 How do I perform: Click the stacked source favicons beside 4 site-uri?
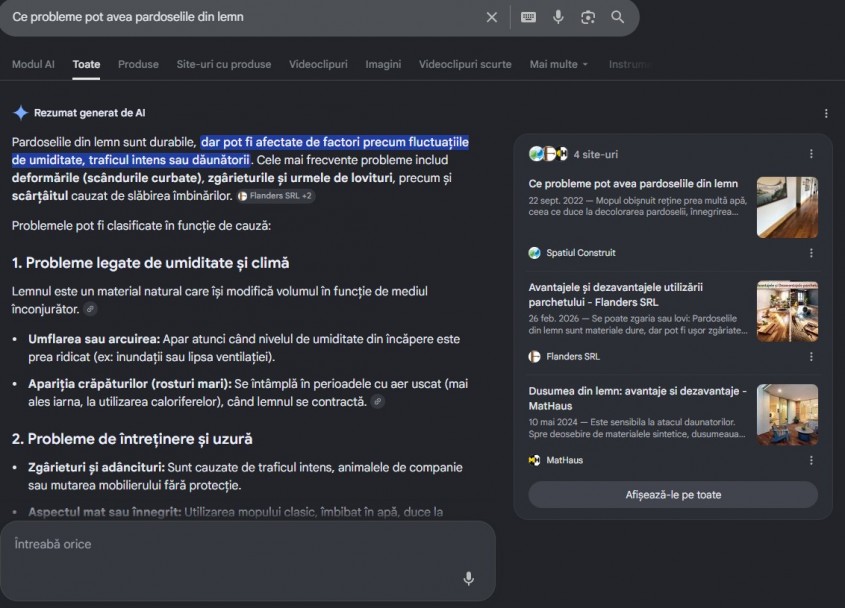click(x=548, y=154)
